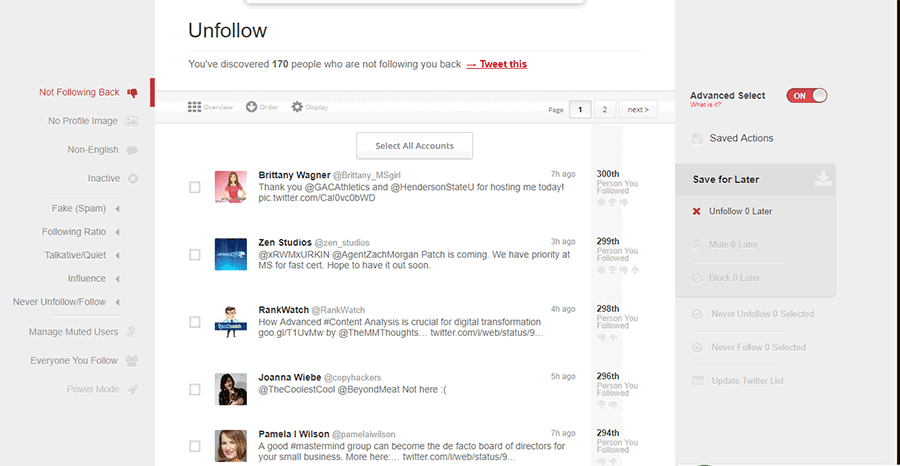900x466 pixels.
Task: Click Brittany Wagner's avatar thumbnail
Action: click(x=231, y=187)
